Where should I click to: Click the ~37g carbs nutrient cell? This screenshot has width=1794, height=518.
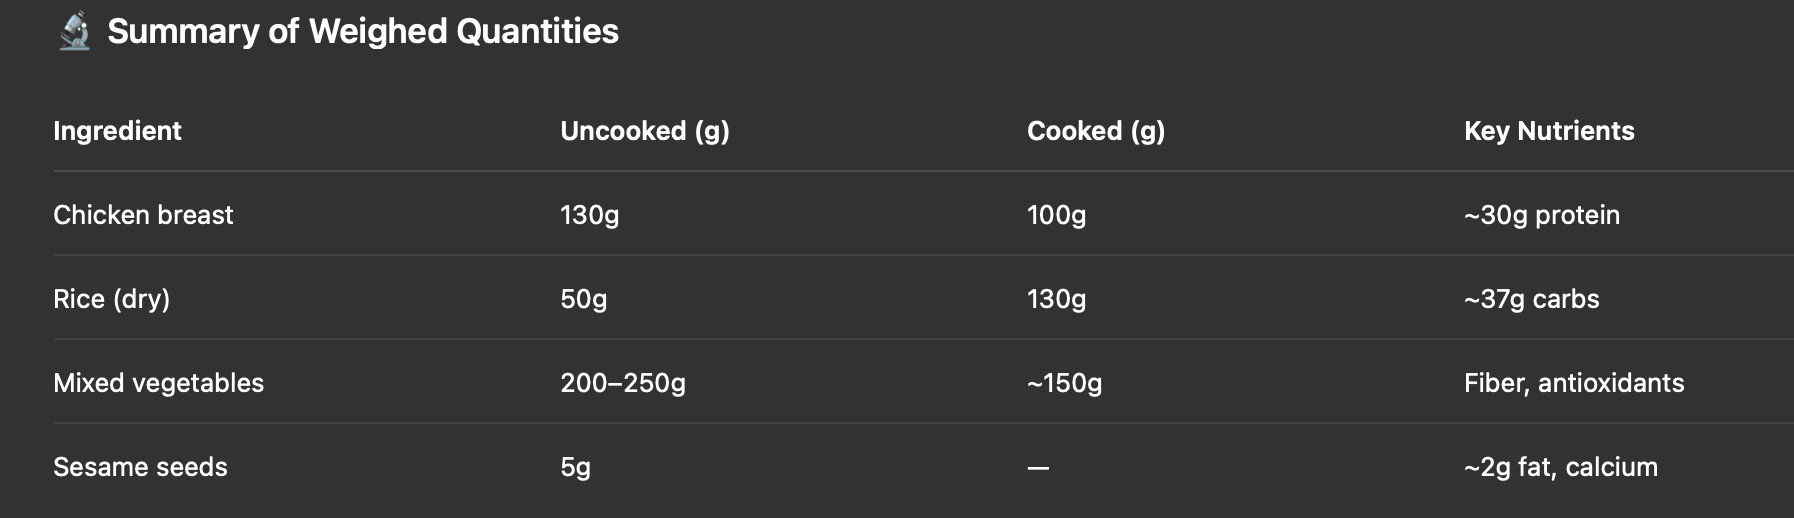pyautogui.click(x=1531, y=299)
